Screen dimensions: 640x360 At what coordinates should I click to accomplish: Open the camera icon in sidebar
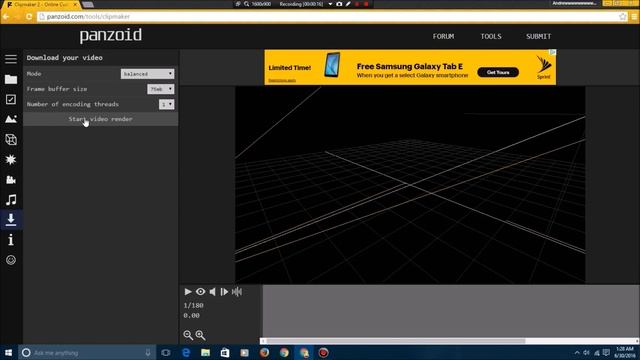(11, 180)
